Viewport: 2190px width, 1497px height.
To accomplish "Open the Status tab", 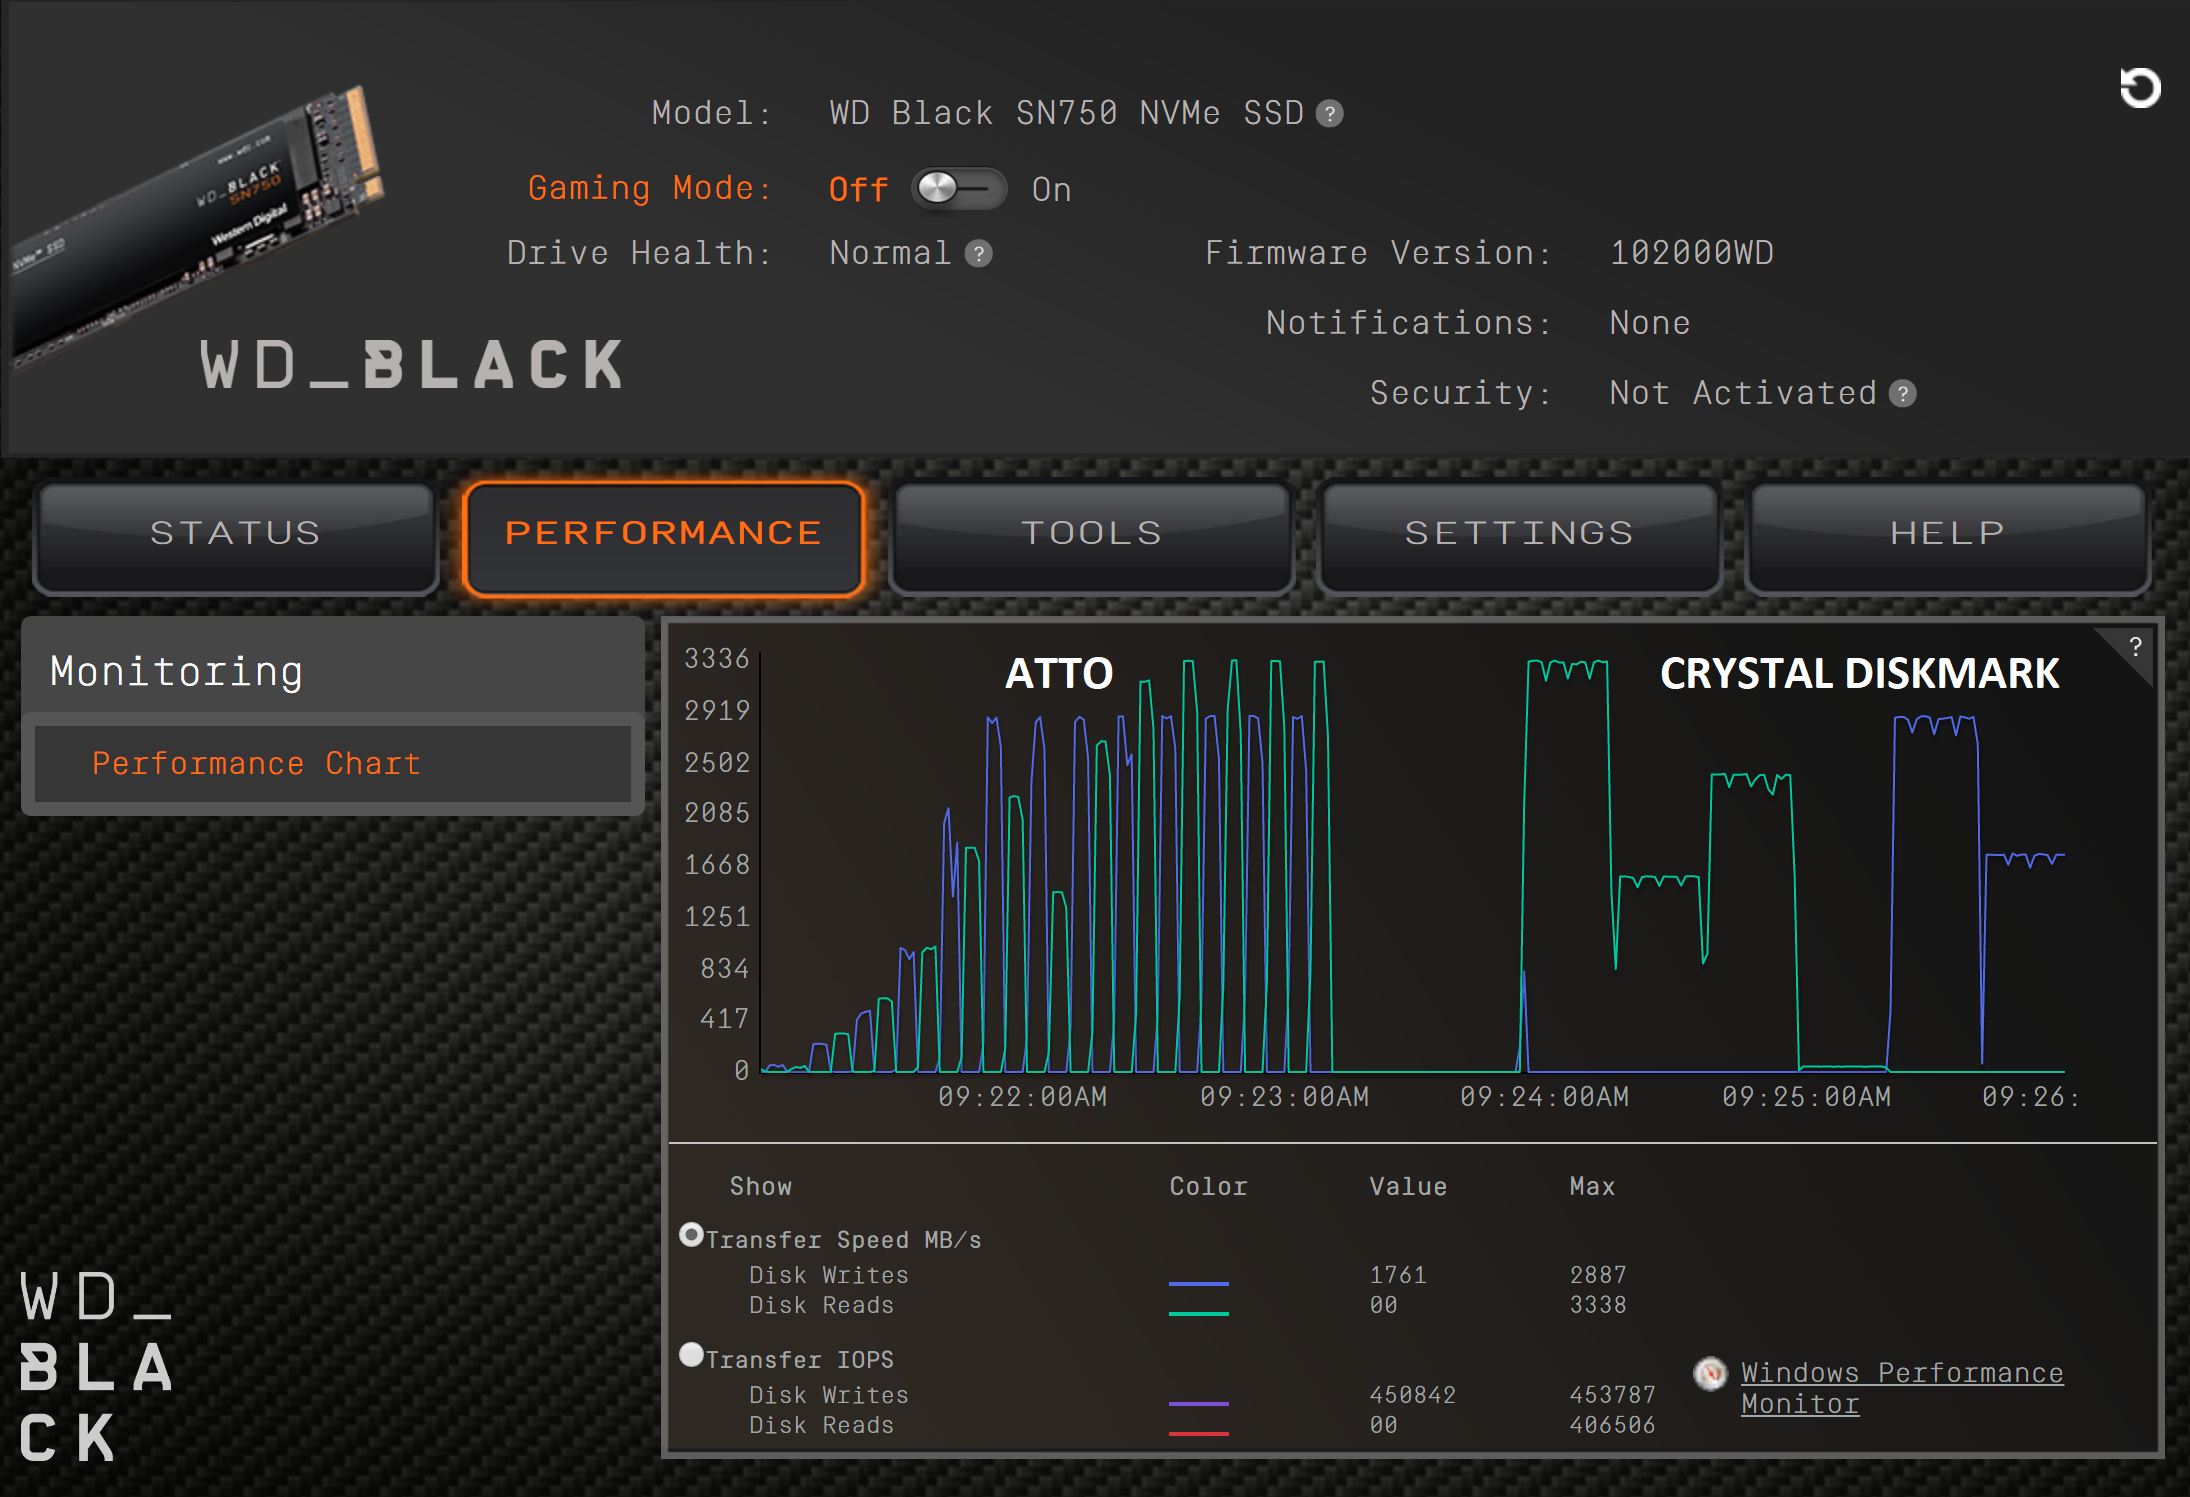I will [x=236, y=534].
